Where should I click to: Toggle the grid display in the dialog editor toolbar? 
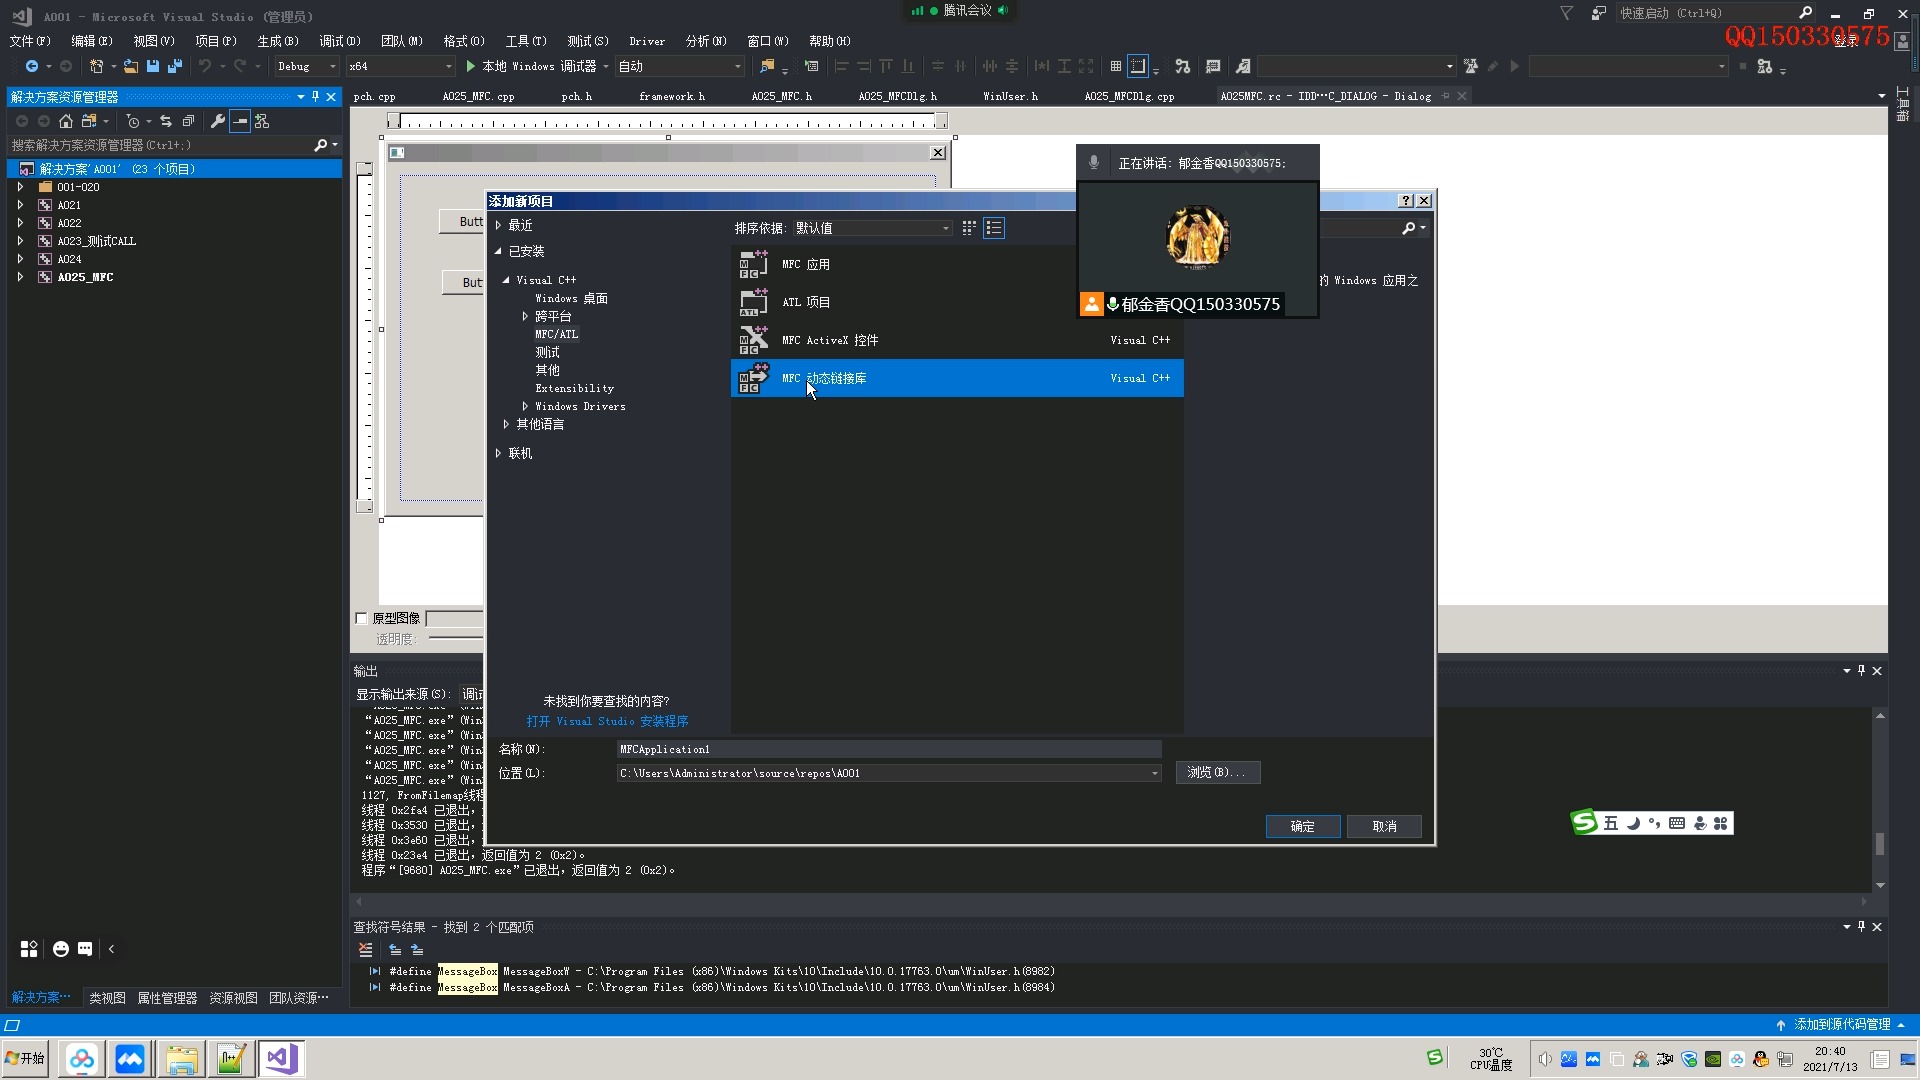pos(1115,66)
